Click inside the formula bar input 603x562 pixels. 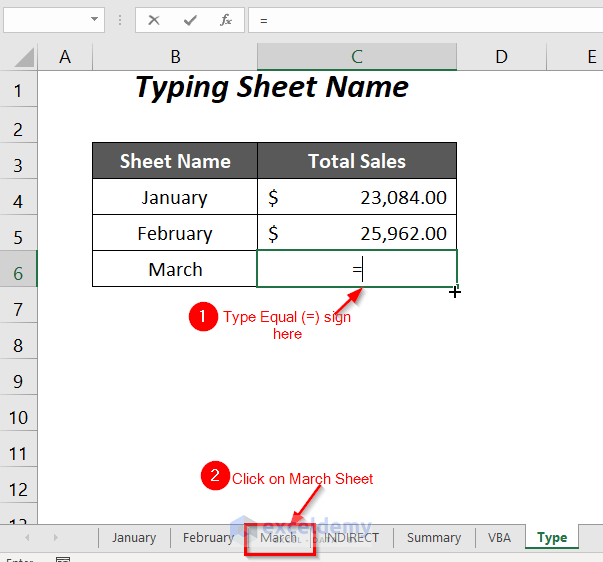click(425, 20)
